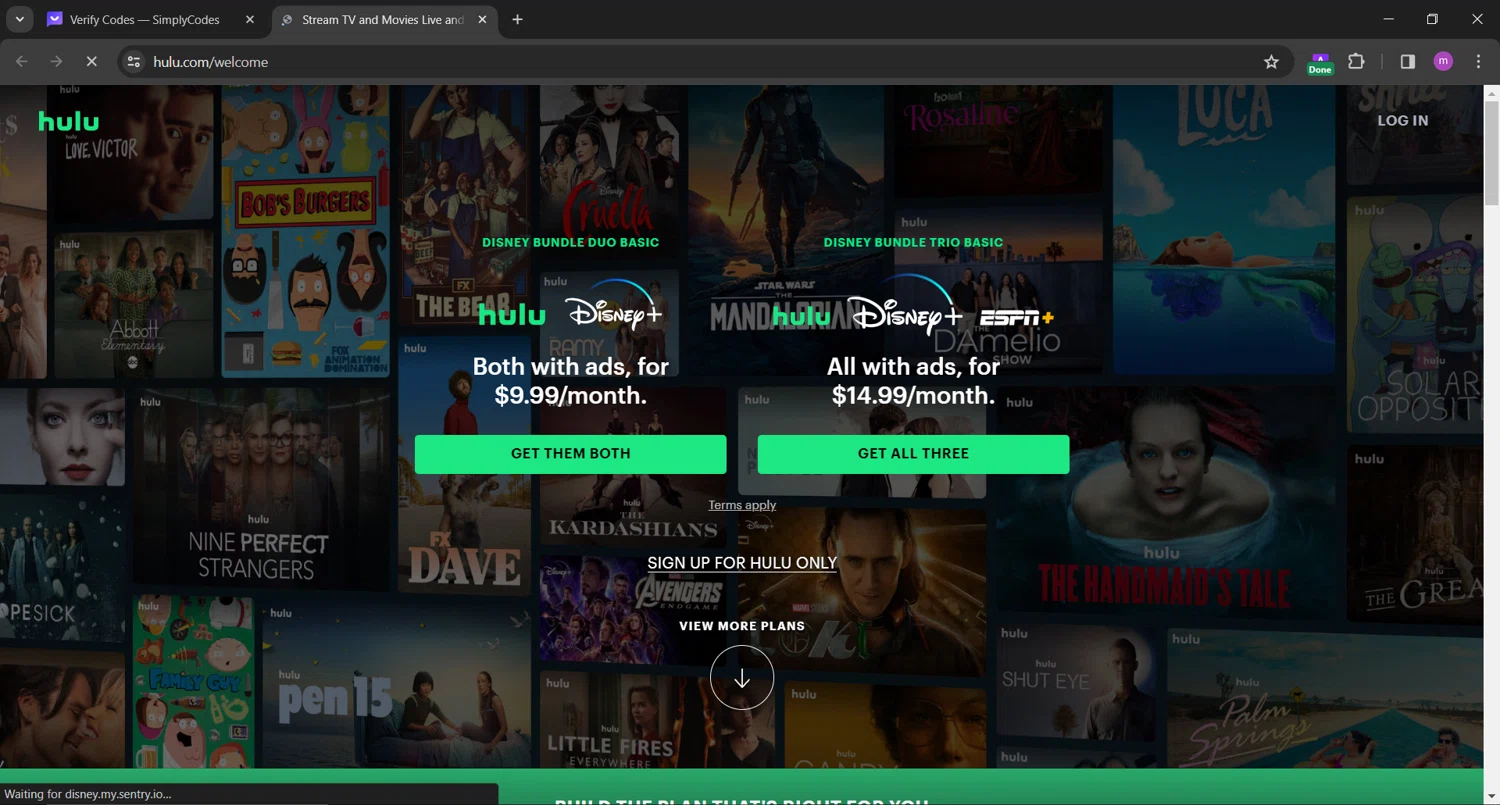
Task: Open the tab search dropdown arrow
Action: (x=19, y=20)
